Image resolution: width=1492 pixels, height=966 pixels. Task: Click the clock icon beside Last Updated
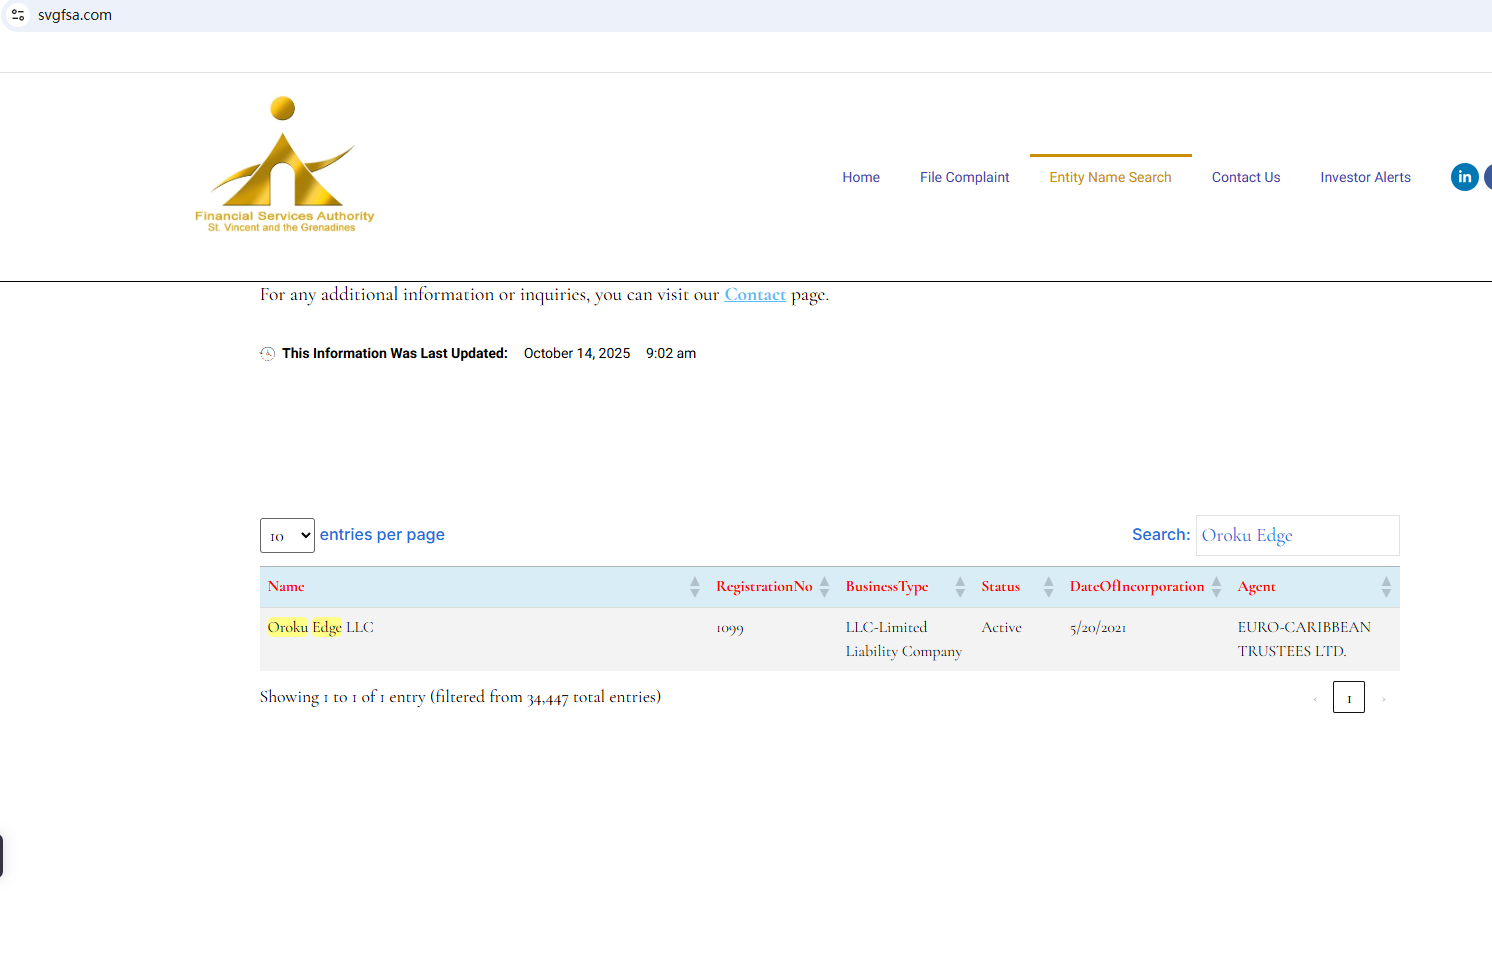[x=267, y=354]
